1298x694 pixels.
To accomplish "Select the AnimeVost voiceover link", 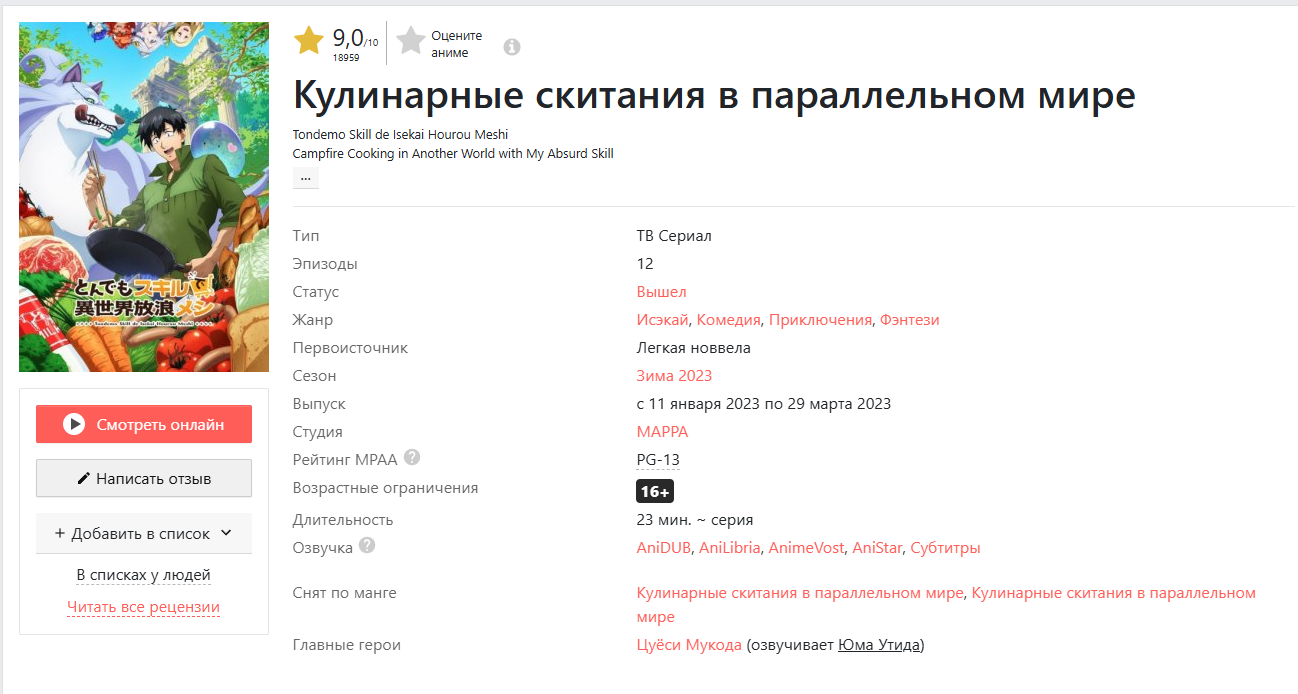I will tap(807, 548).
